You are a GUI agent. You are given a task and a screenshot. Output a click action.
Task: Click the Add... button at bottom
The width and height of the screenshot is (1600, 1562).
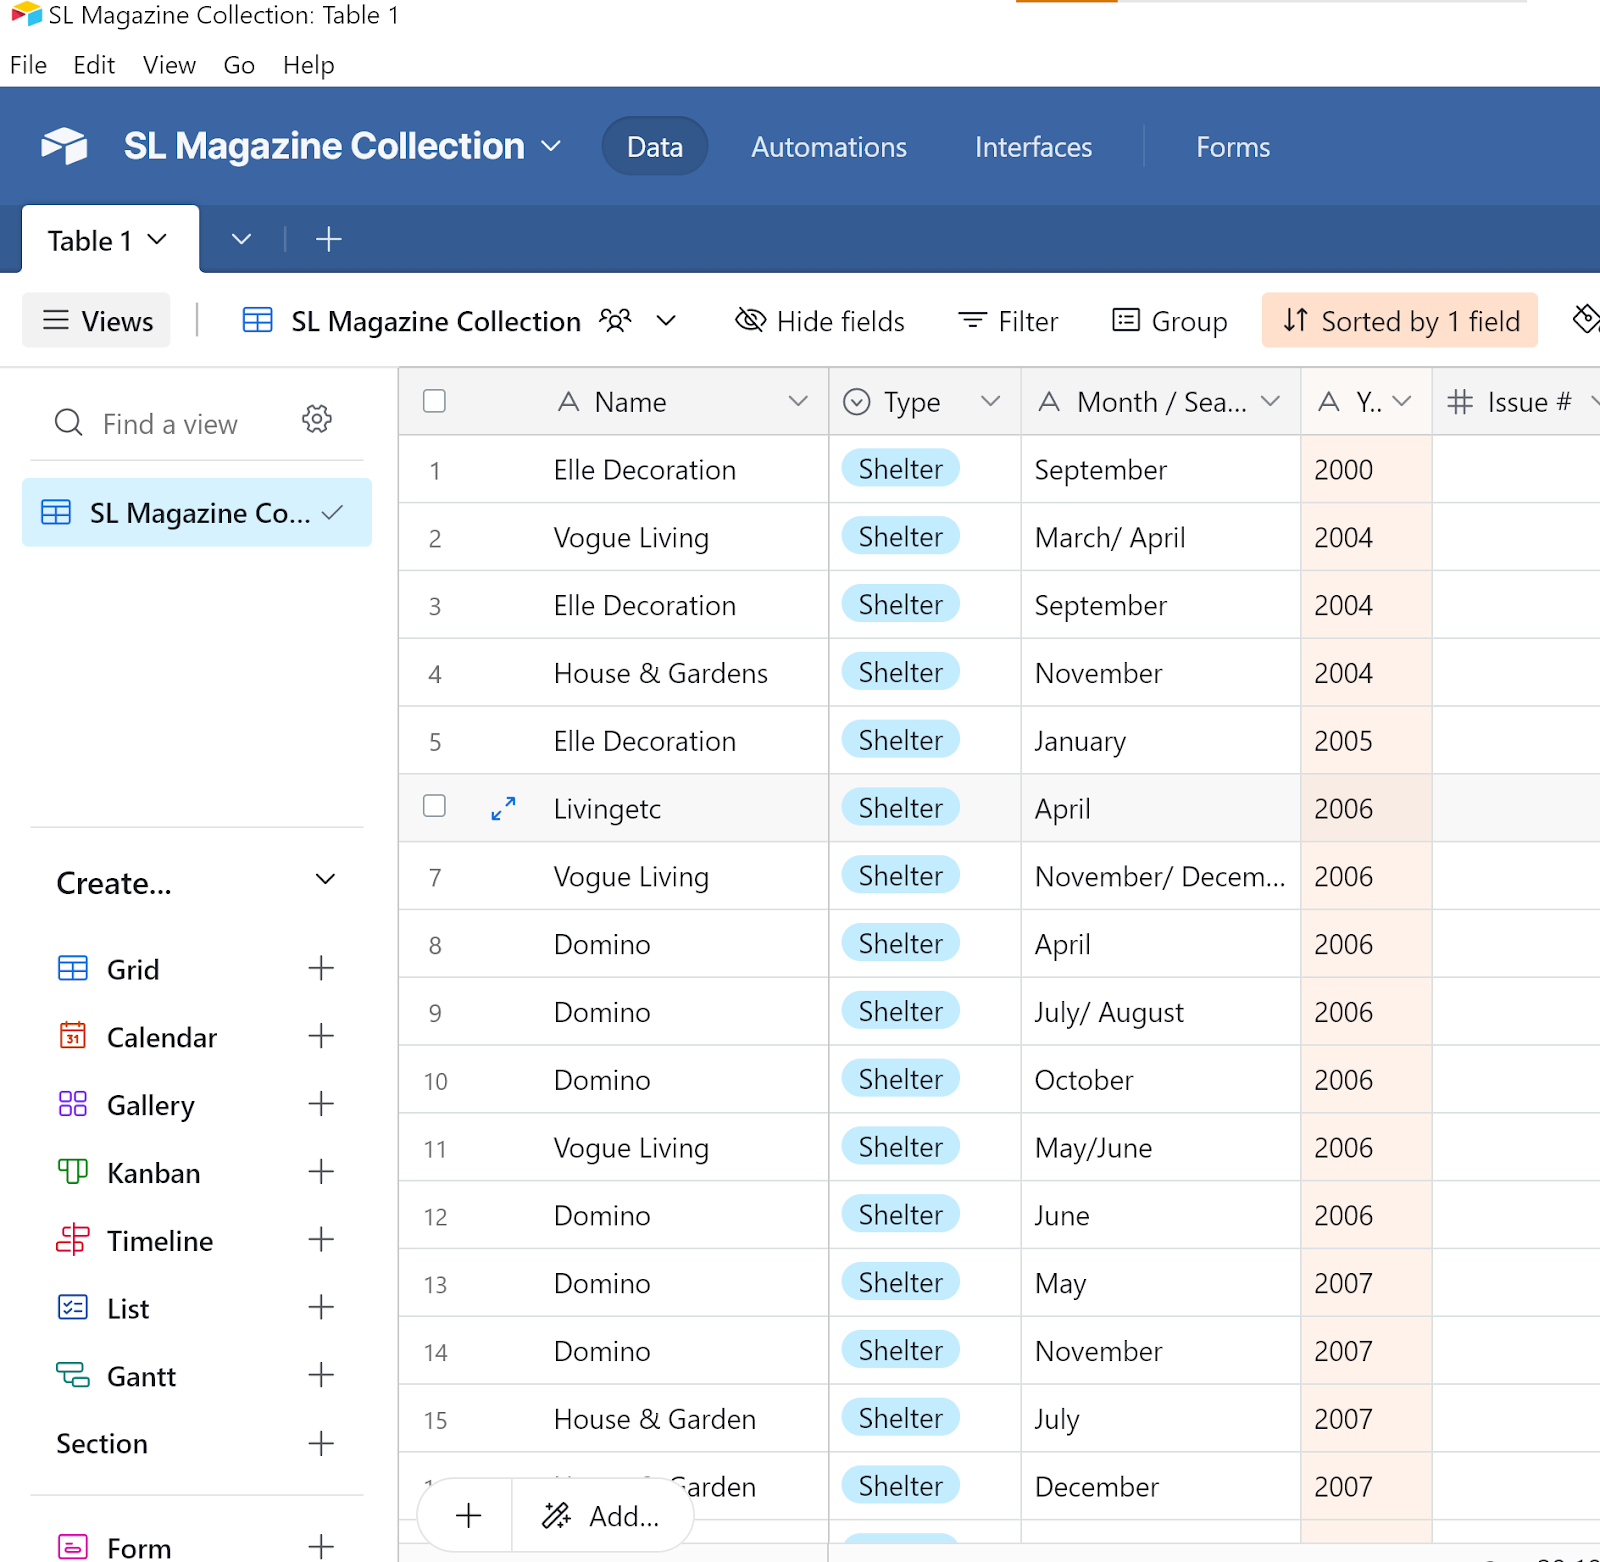tap(602, 1516)
